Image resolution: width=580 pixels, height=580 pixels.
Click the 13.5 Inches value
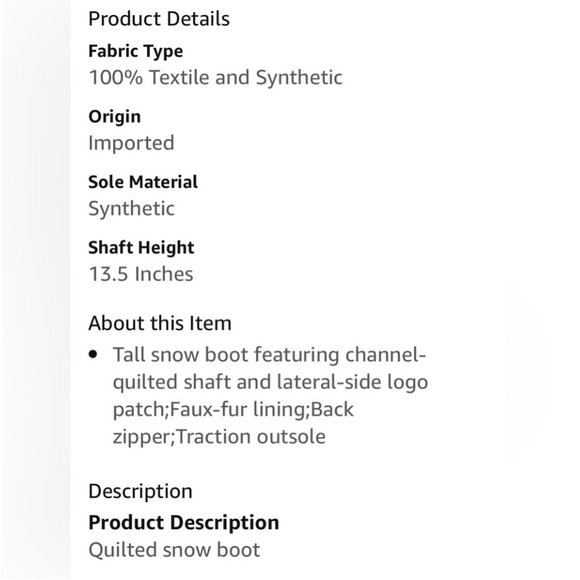click(141, 274)
